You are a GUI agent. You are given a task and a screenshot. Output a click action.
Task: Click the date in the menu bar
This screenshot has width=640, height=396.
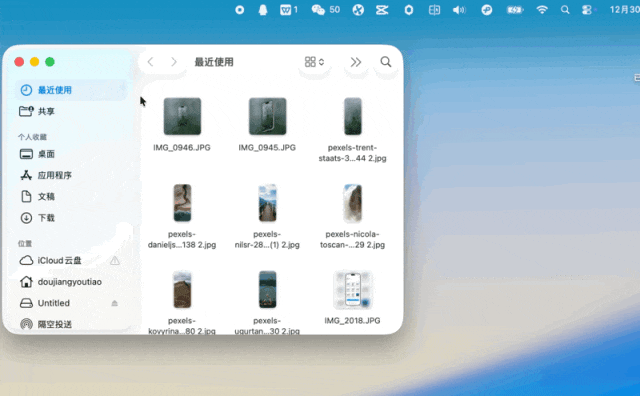[624, 10]
